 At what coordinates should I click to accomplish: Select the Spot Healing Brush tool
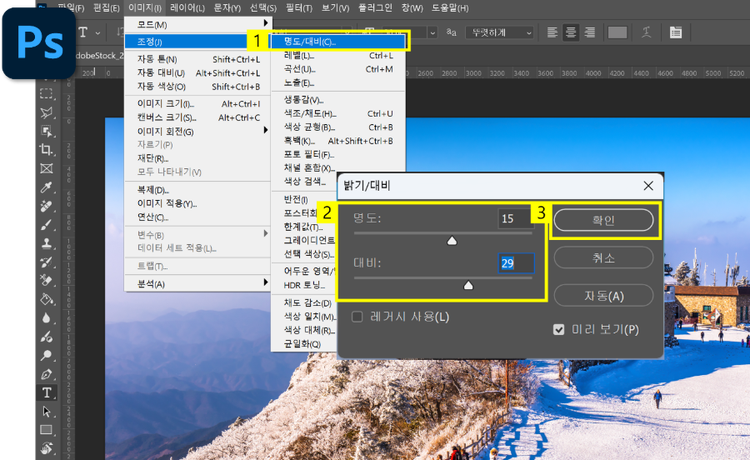(x=46, y=206)
